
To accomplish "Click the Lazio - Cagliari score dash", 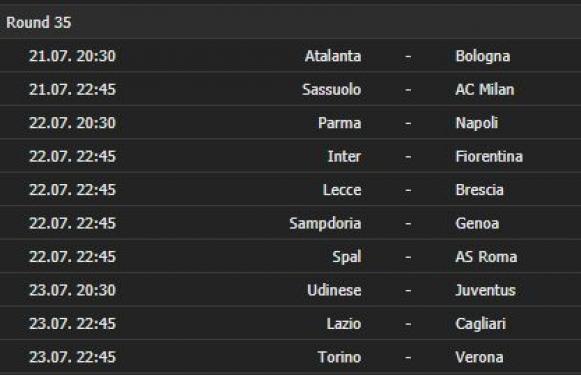I will [408, 324].
